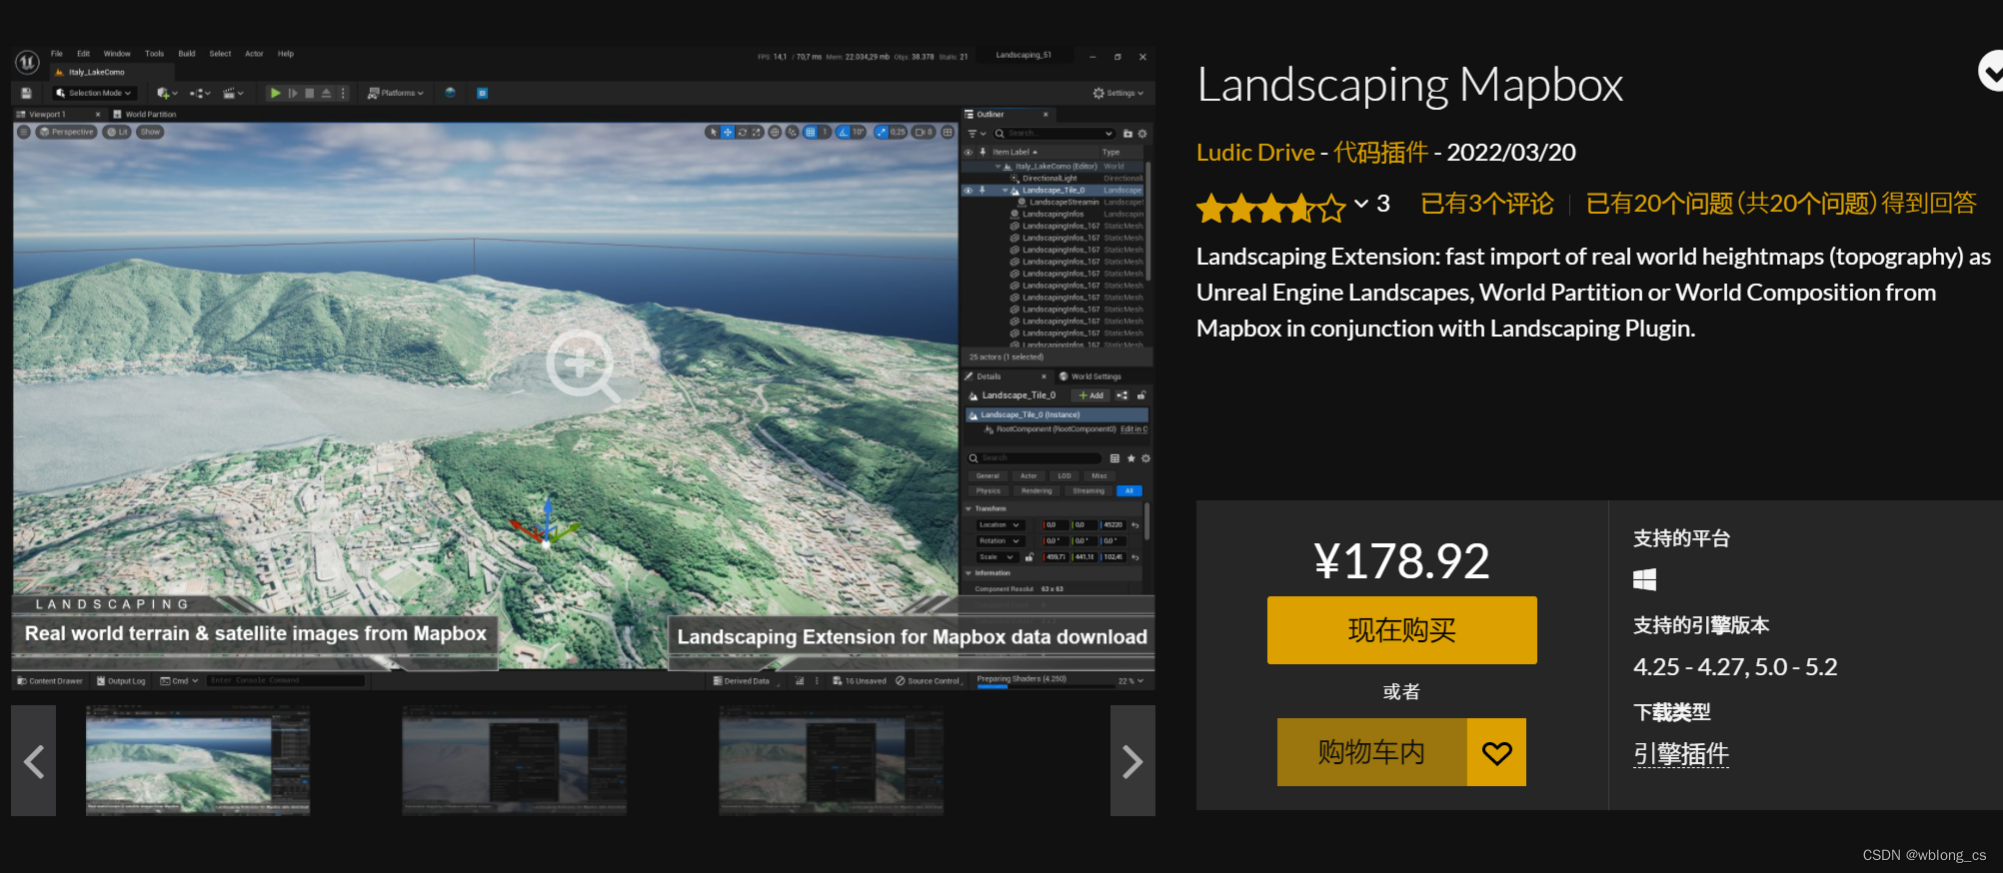The height and width of the screenshot is (873, 2003).
Task: Click the 现在购买 buy now button
Action: pos(1402,630)
